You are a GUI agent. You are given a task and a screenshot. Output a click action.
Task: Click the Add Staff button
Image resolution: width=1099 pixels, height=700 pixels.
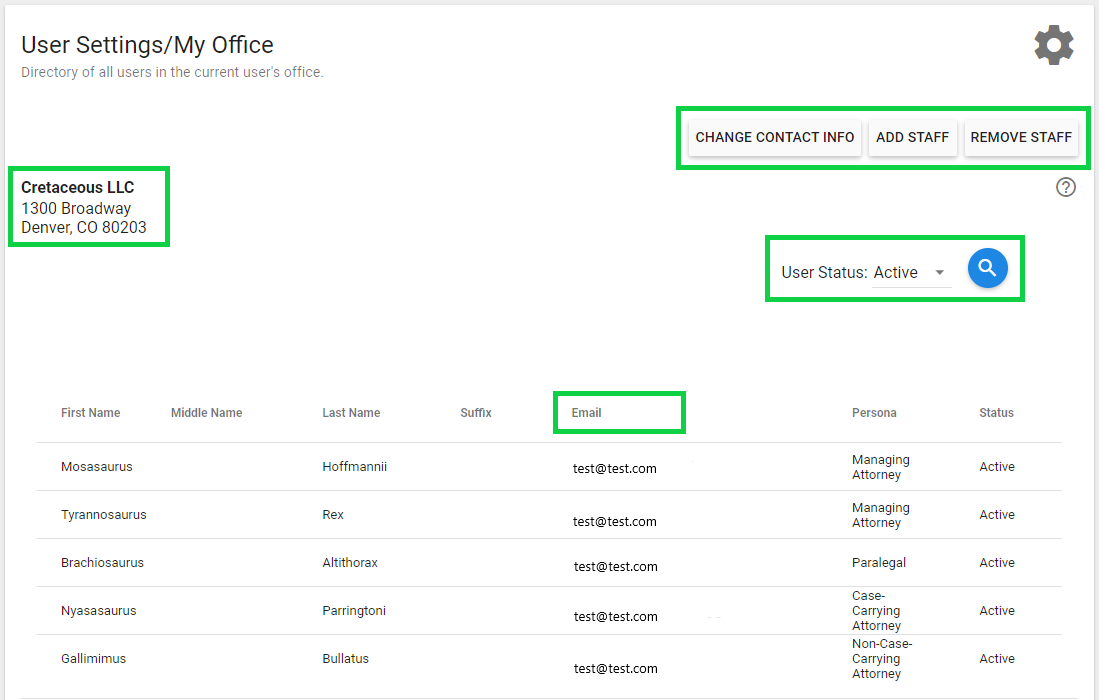pyautogui.click(x=912, y=137)
